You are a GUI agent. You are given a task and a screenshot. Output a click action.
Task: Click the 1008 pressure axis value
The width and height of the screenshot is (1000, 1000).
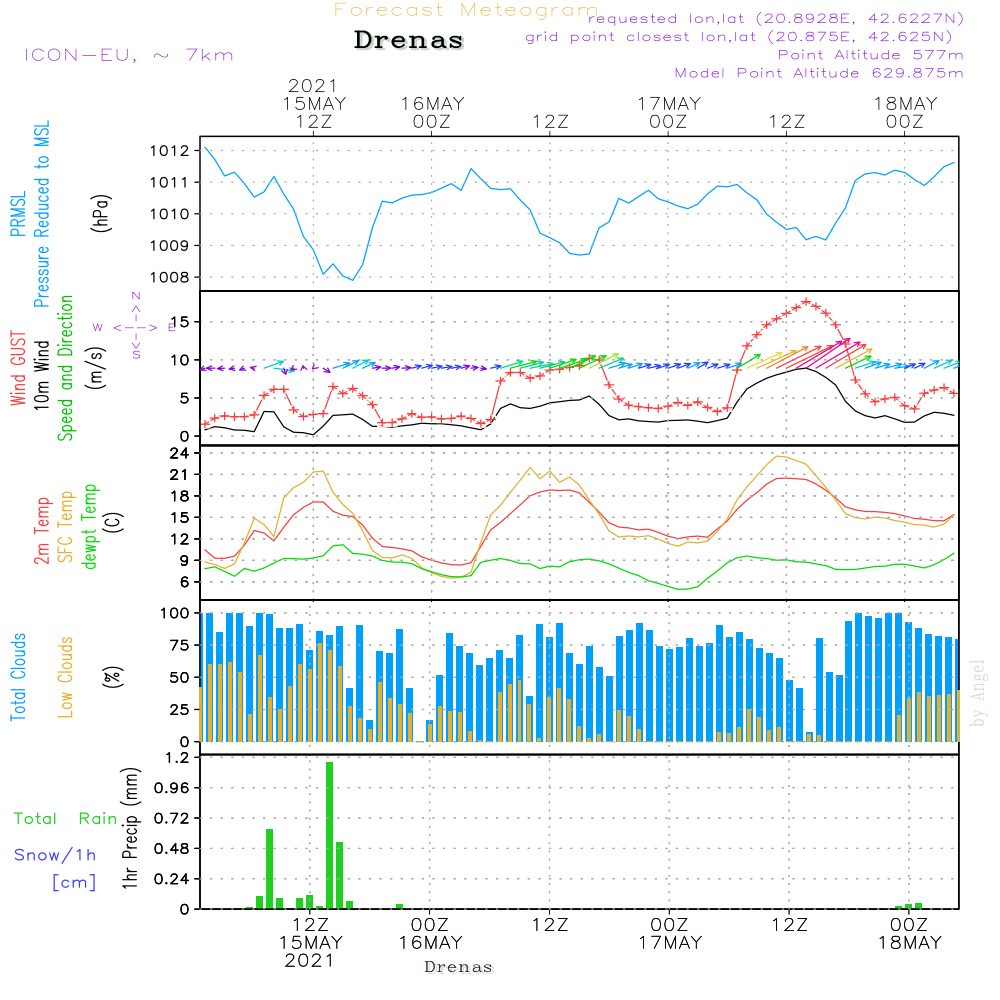click(x=170, y=277)
